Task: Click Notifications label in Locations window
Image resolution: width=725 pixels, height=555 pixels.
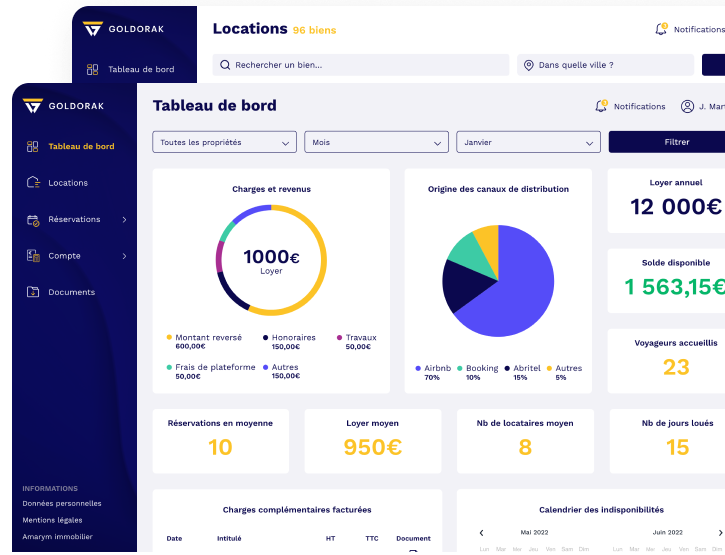Action: pos(699,29)
